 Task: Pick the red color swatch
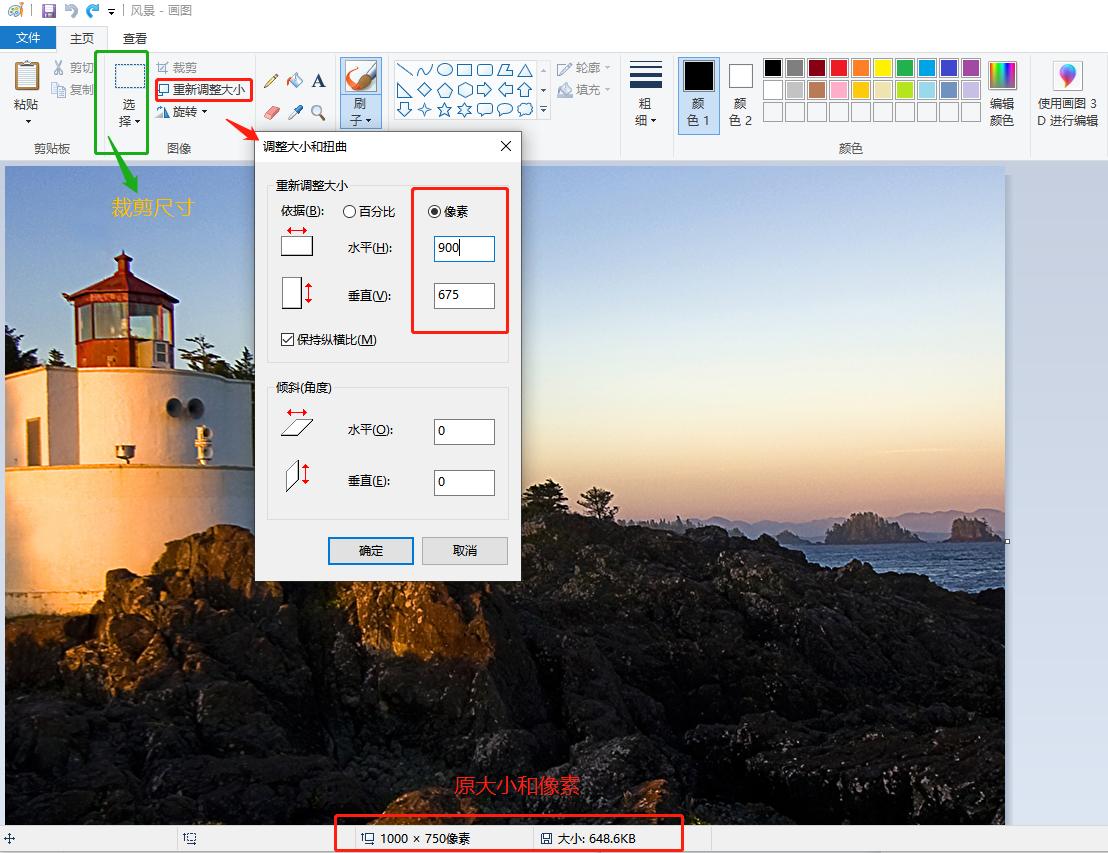tap(839, 68)
